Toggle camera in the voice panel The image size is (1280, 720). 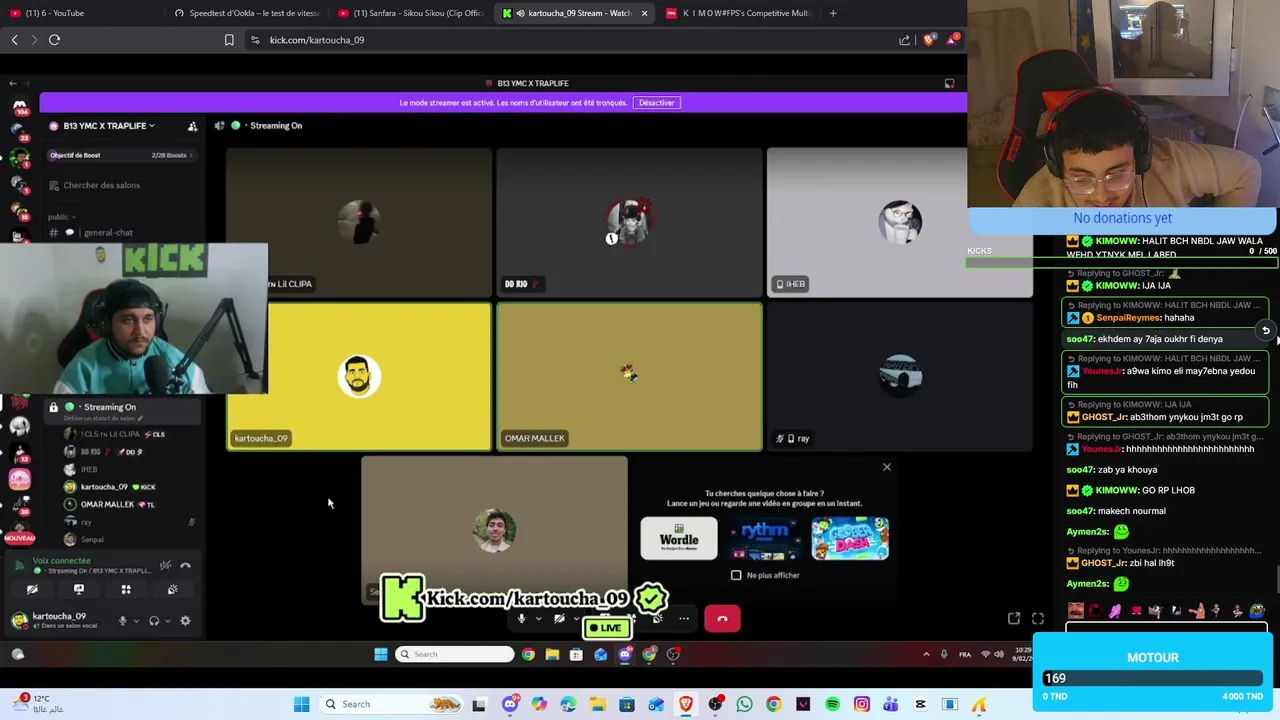tap(32, 590)
